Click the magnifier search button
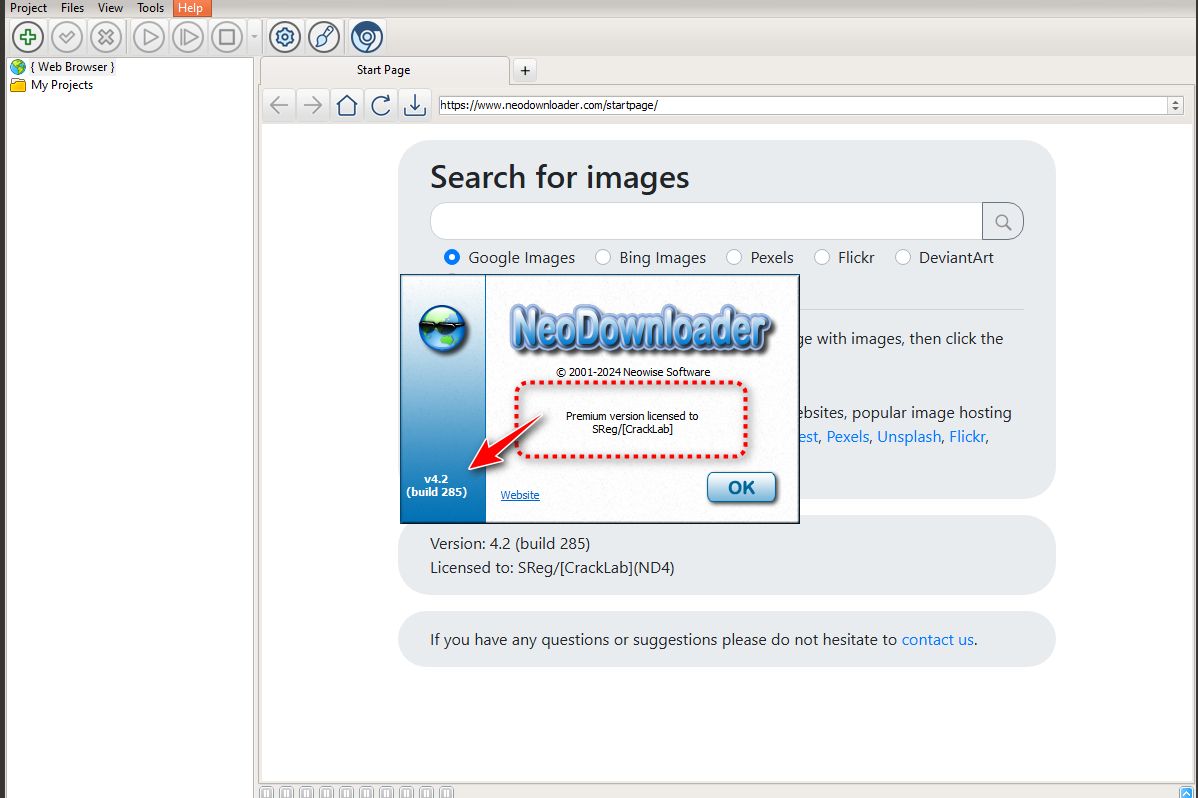This screenshot has height=798, width=1198. (x=1002, y=222)
